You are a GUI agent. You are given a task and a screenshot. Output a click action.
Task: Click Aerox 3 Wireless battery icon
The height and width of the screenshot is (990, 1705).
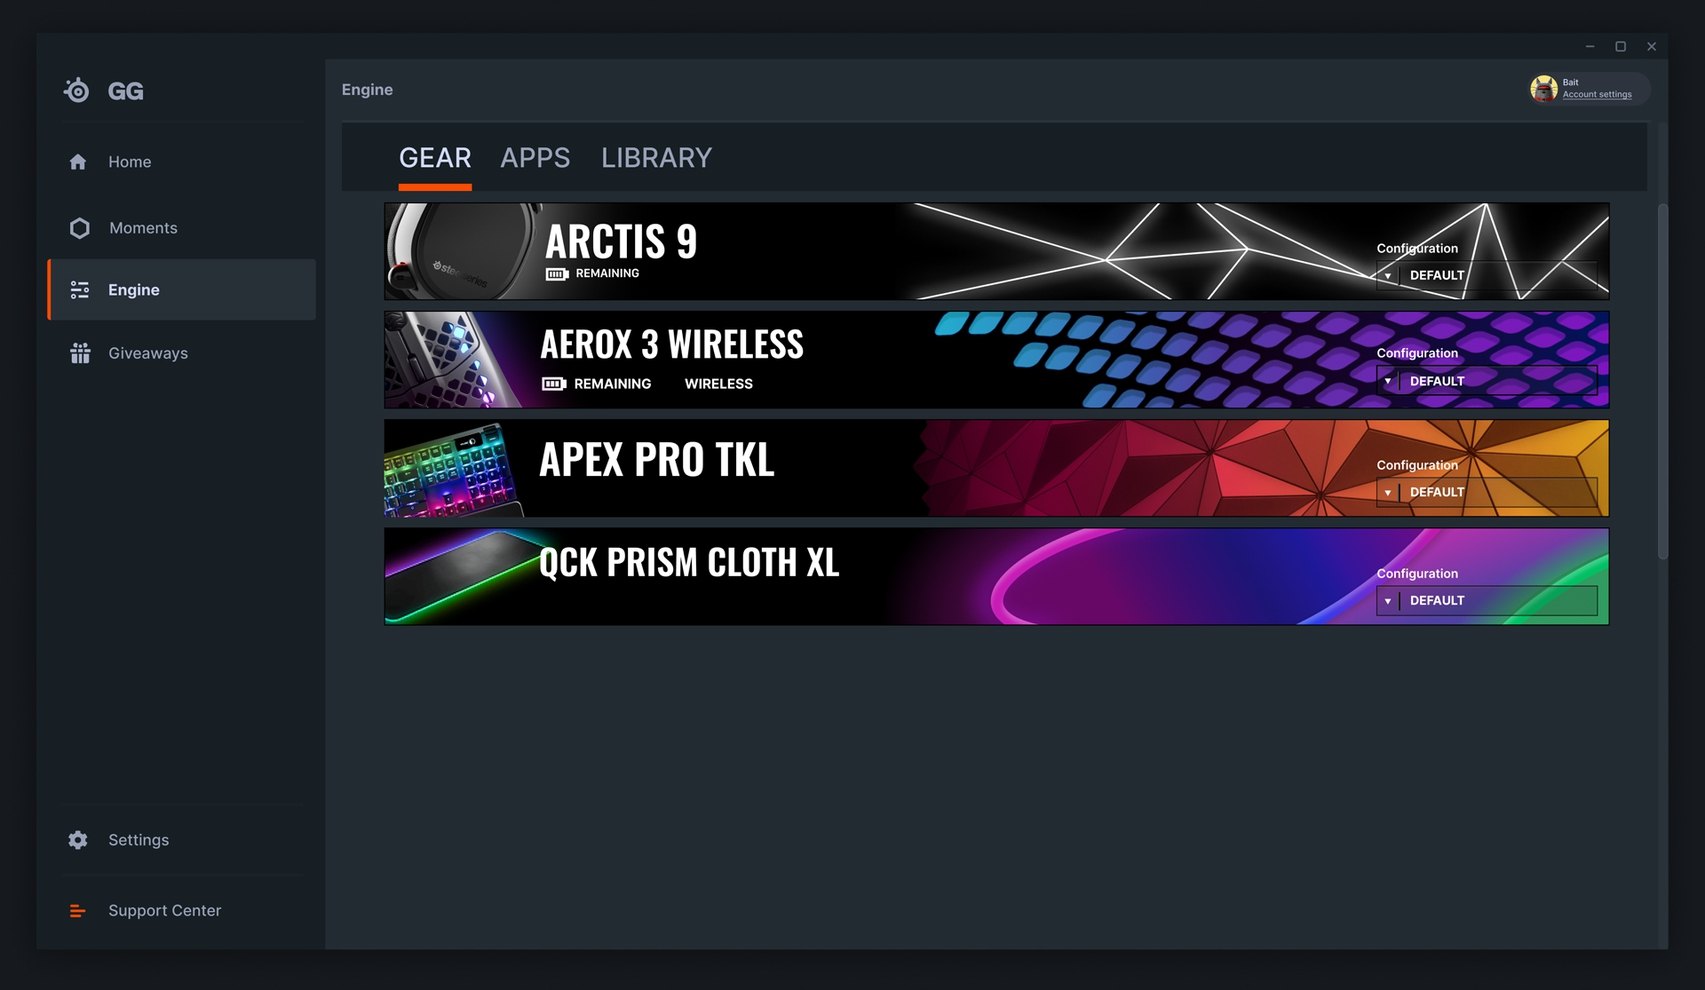554,384
